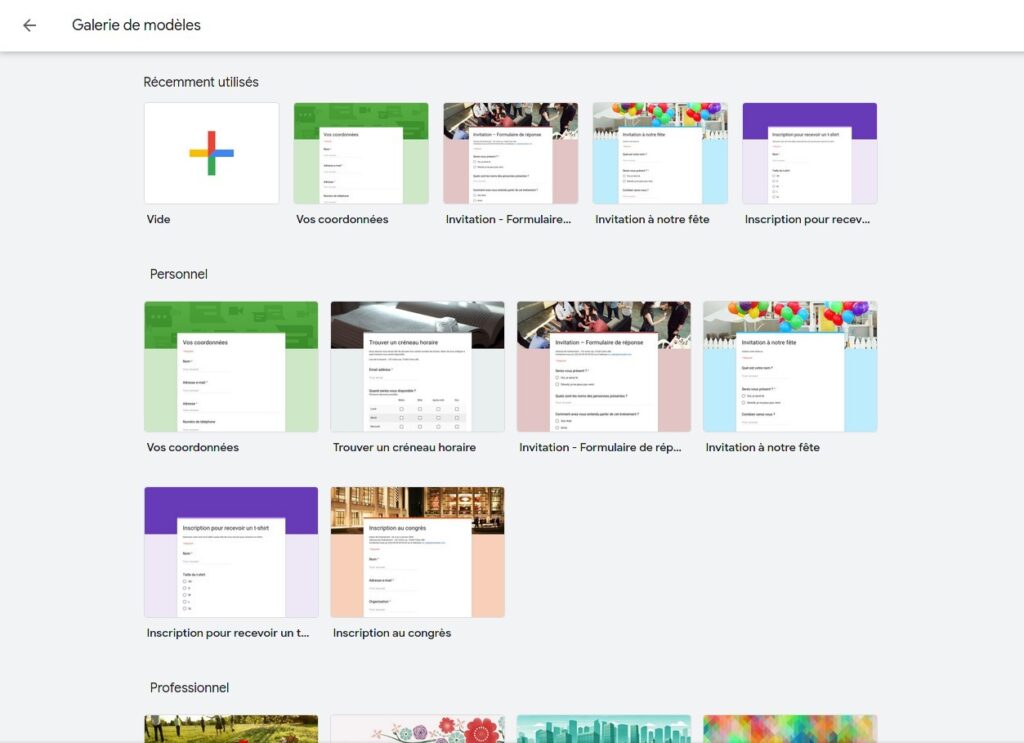Select the Trouver un créneau horaire thumbnail
1024x743 pixels.
coord(417,366)
